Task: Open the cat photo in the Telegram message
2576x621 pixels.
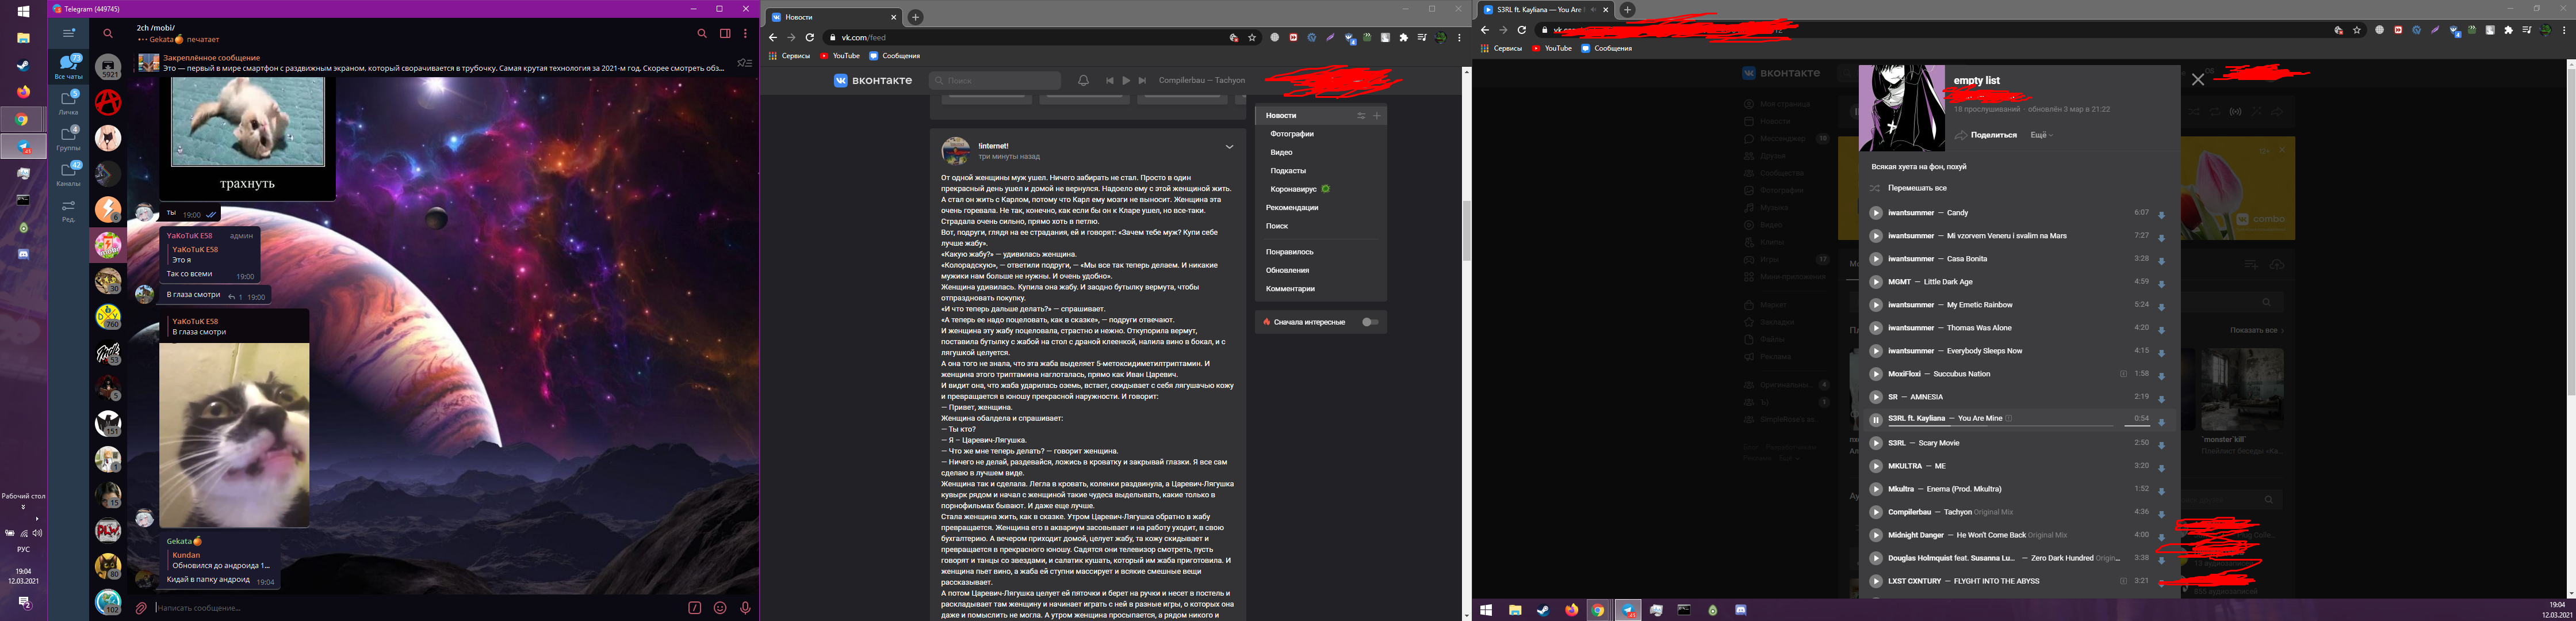Action: click(x=234, y=435)
